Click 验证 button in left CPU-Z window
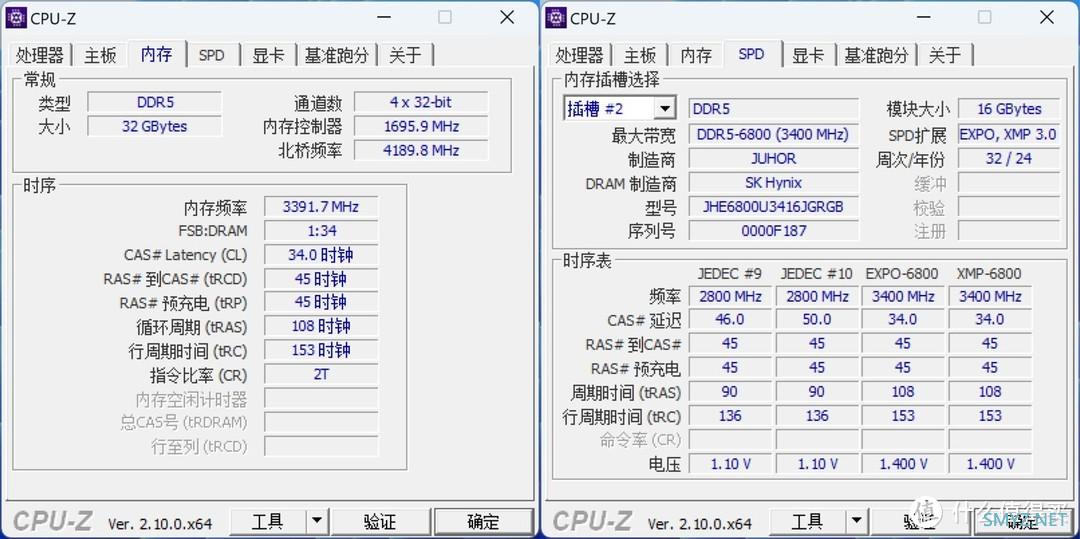The height and width of the screenshot is (539, 1080). [380, 522]
